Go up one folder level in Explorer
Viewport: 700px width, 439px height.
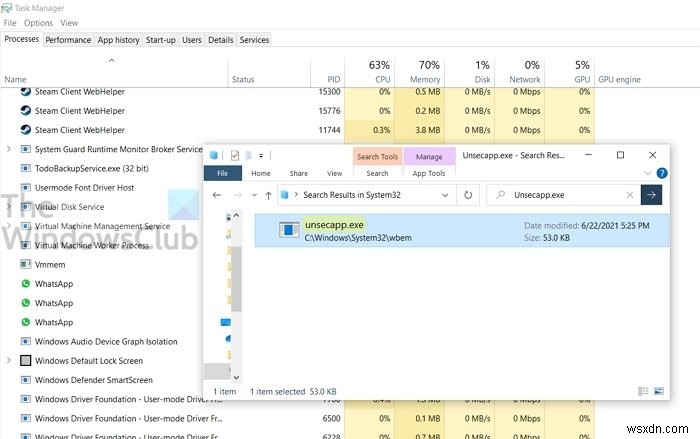pos(268,195)
